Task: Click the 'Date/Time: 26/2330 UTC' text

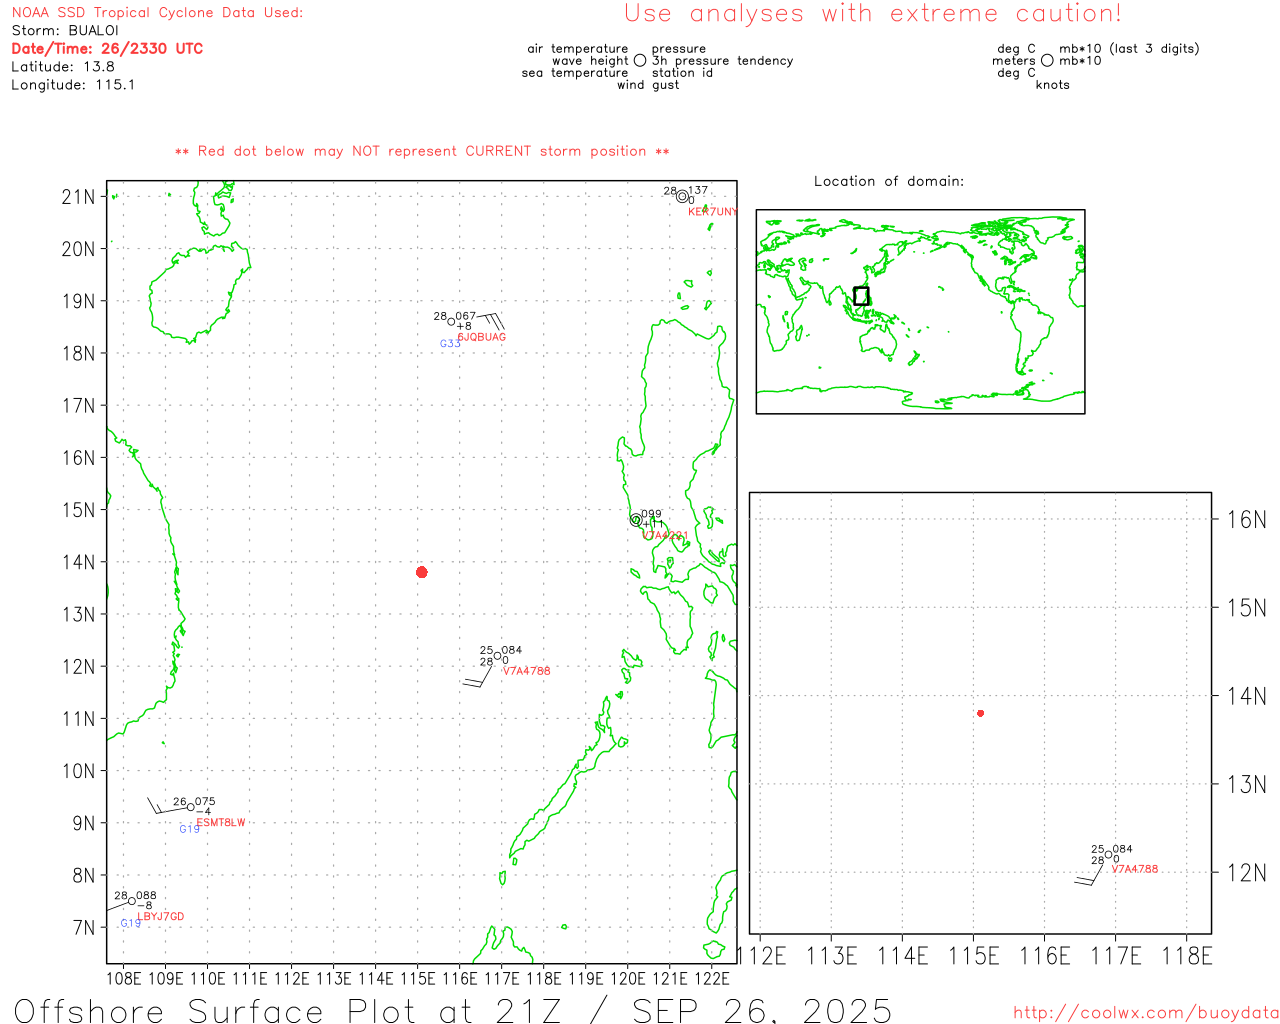Action: pos(107,49)
